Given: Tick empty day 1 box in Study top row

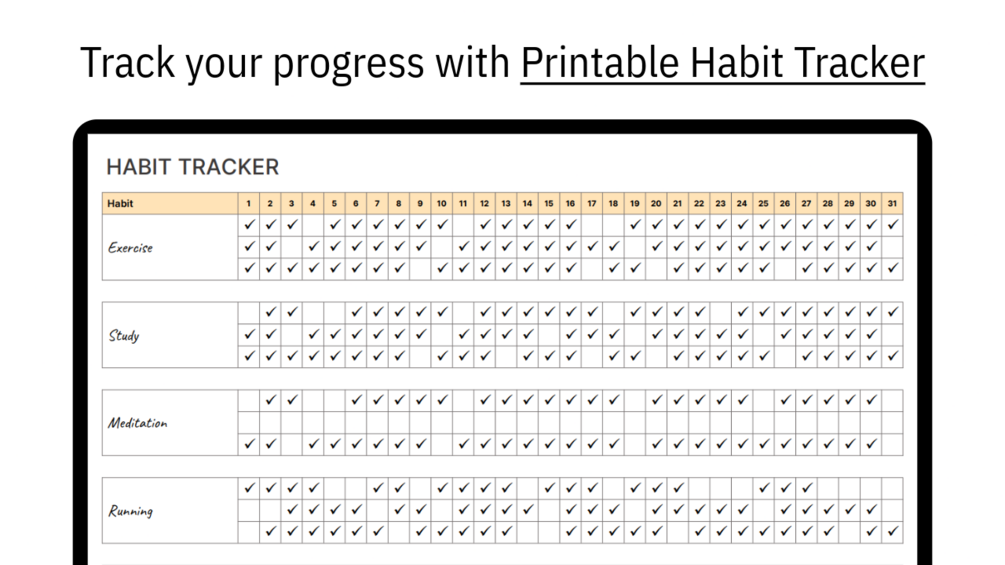Looking at the screenshot, I should (x=249, y=312).
